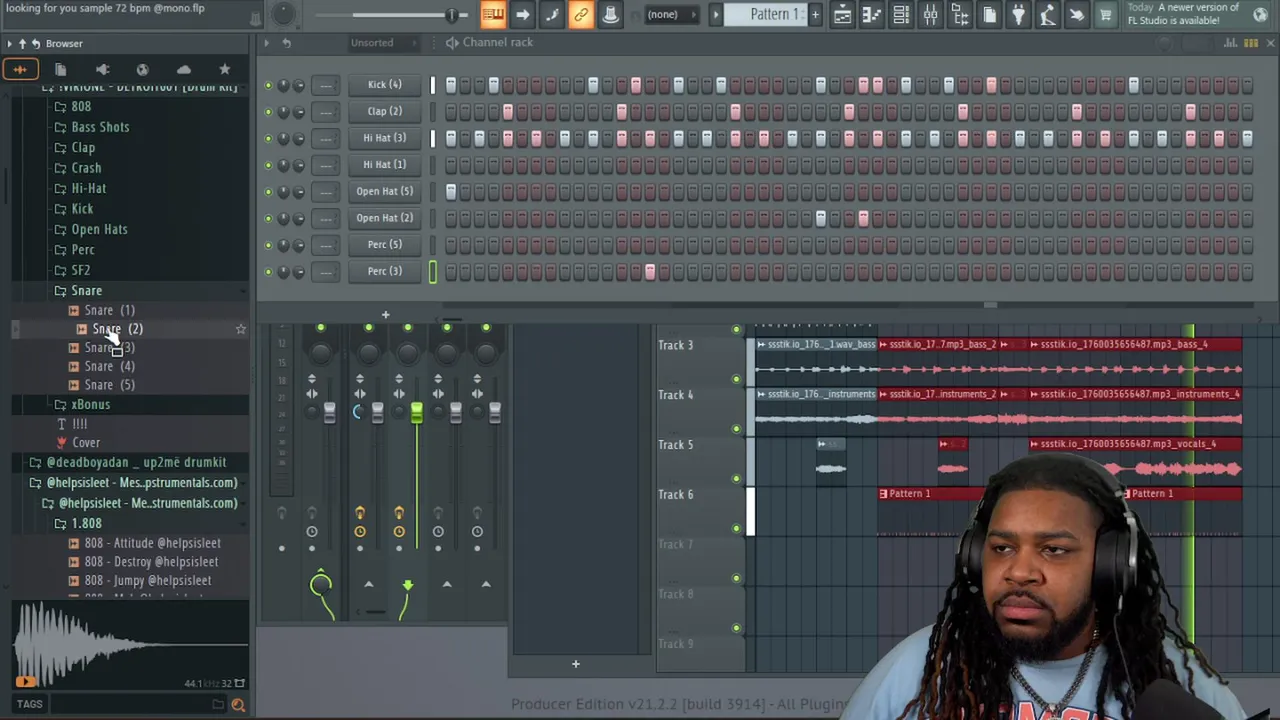Add a mixer effect slot plus
The width and height of the screenshot is (1280, 720).
coord(575,663)
